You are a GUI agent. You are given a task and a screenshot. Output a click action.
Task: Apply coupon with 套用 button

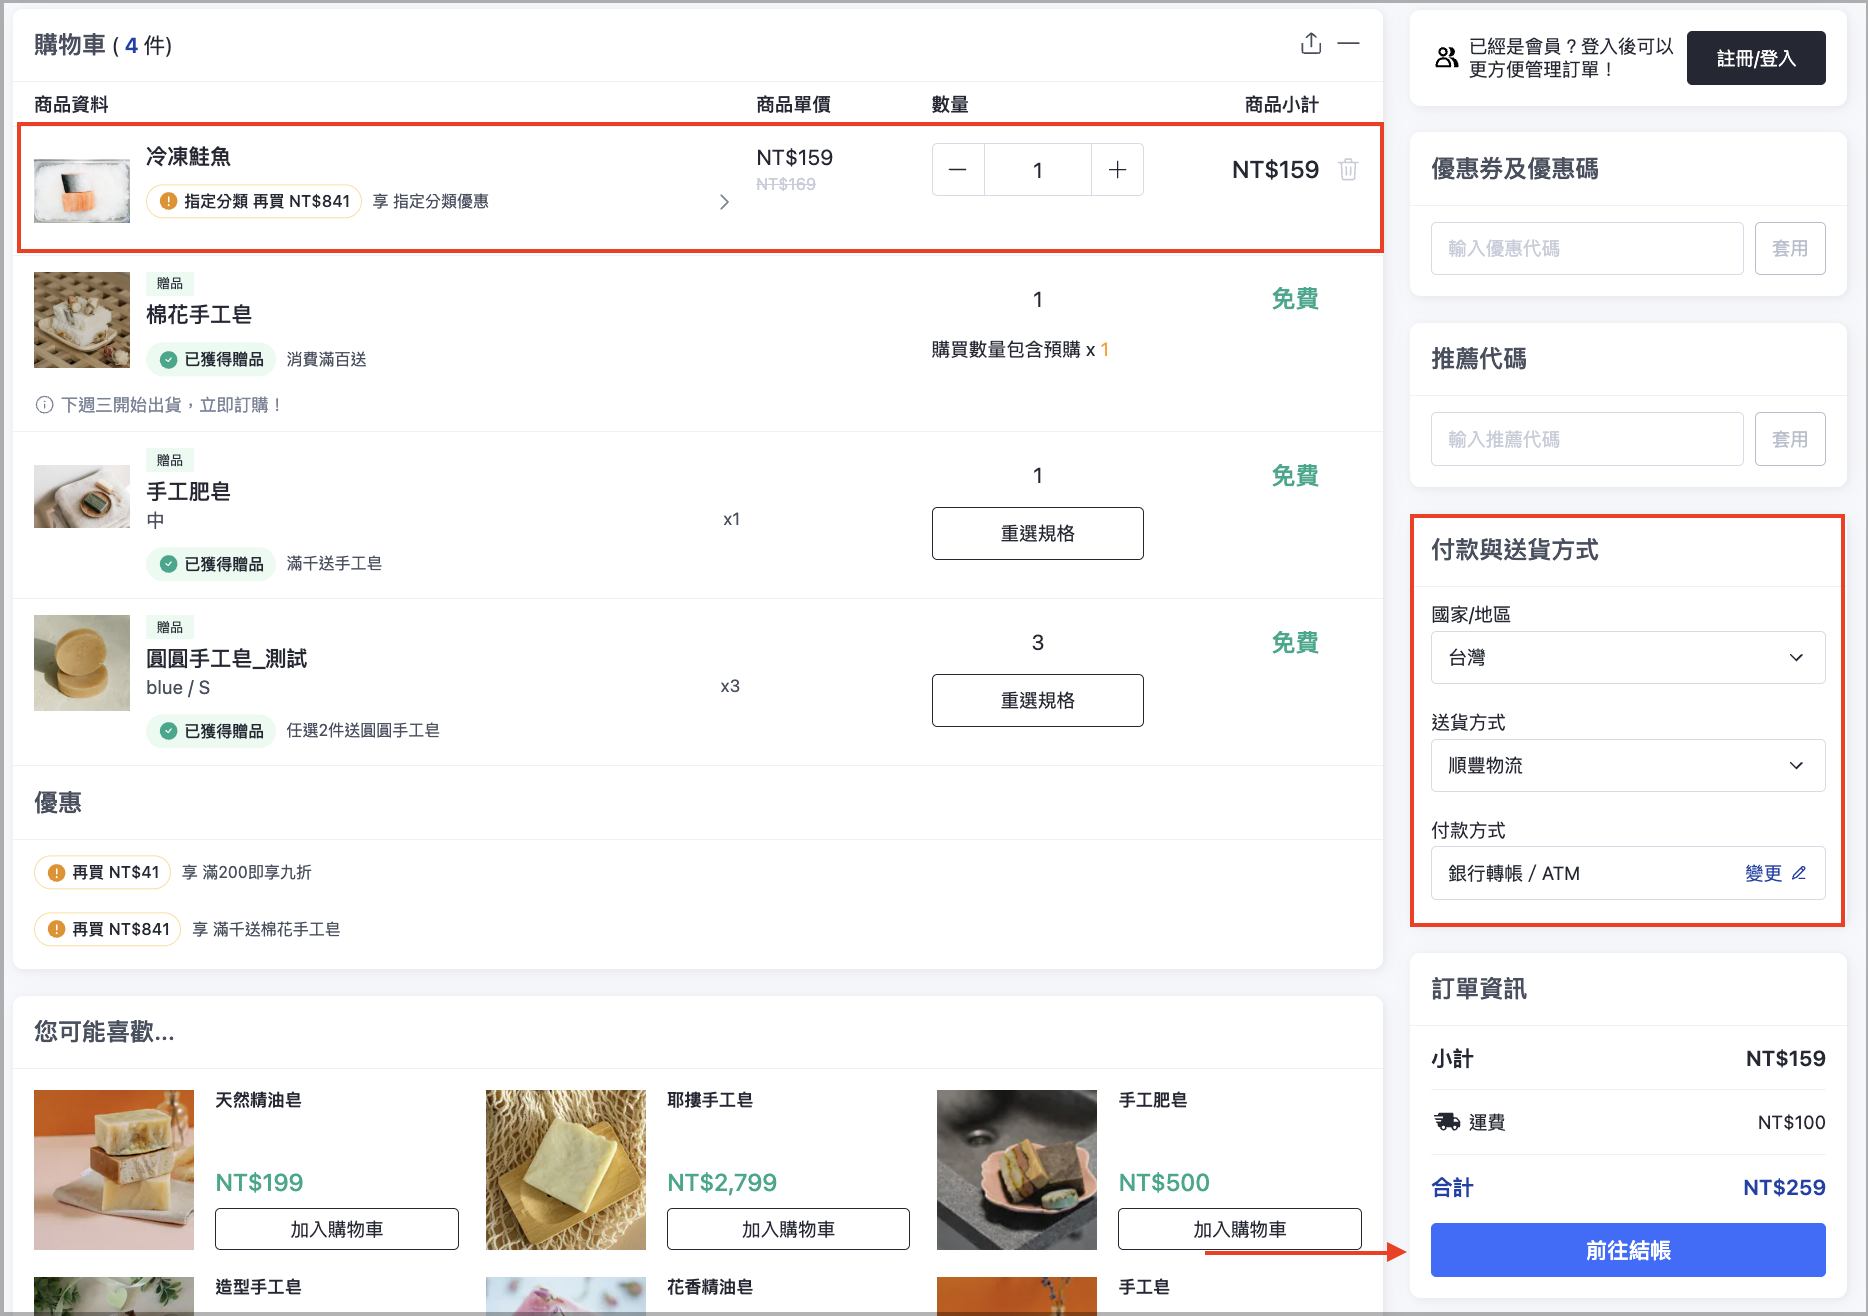point(1790,249)
